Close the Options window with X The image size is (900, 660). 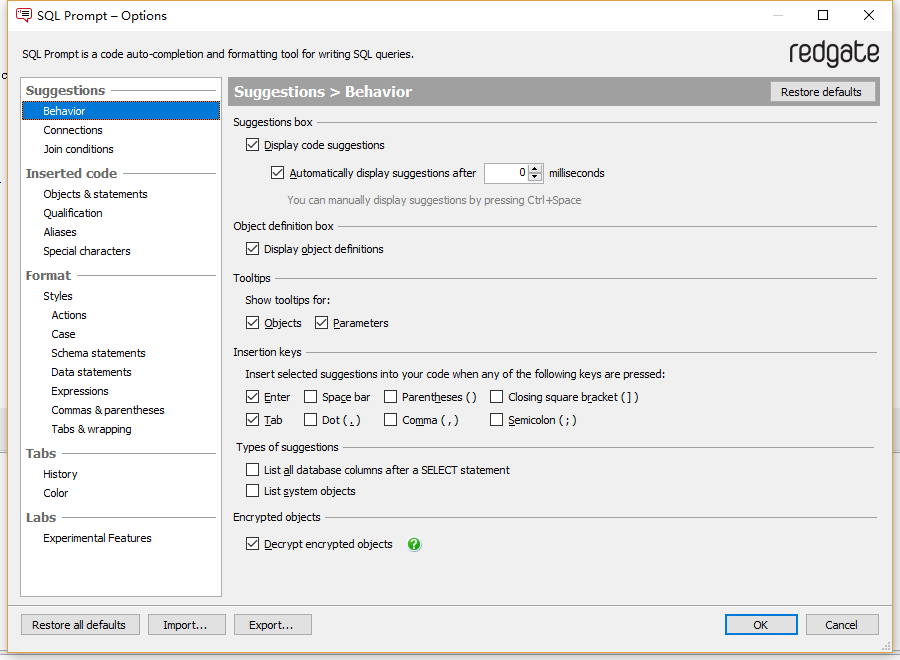click(x=868, y=15)
